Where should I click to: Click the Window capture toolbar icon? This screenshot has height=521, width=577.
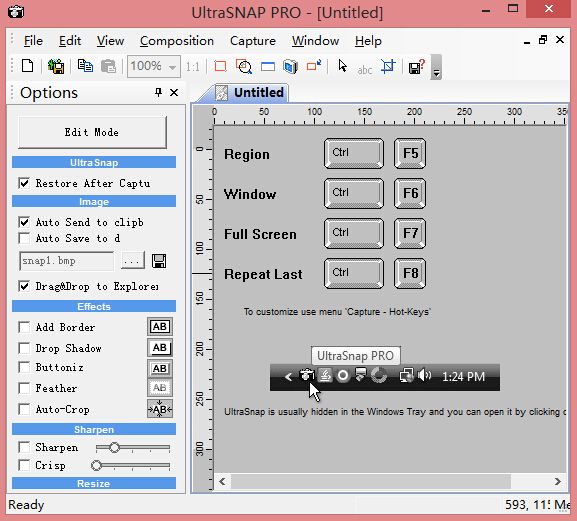point(268,67)
